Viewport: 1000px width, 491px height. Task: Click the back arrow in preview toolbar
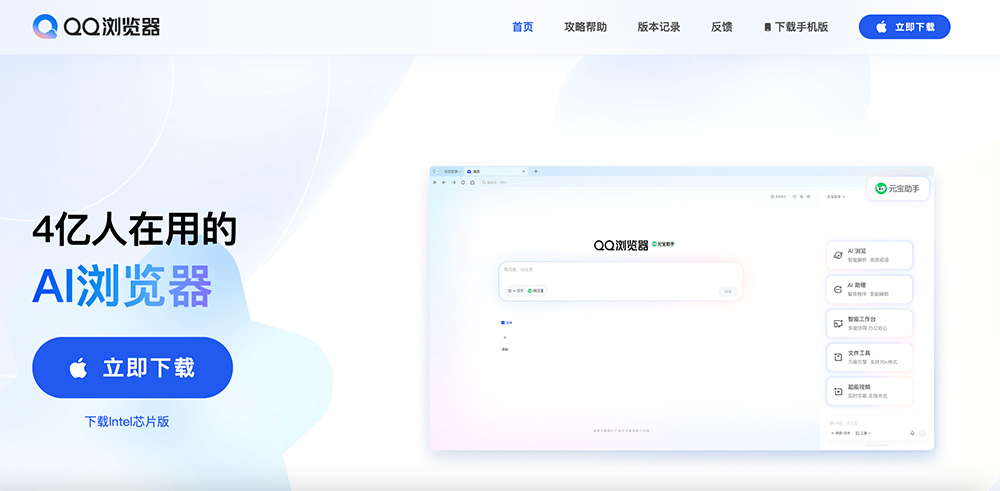click(x=444, y=182)
